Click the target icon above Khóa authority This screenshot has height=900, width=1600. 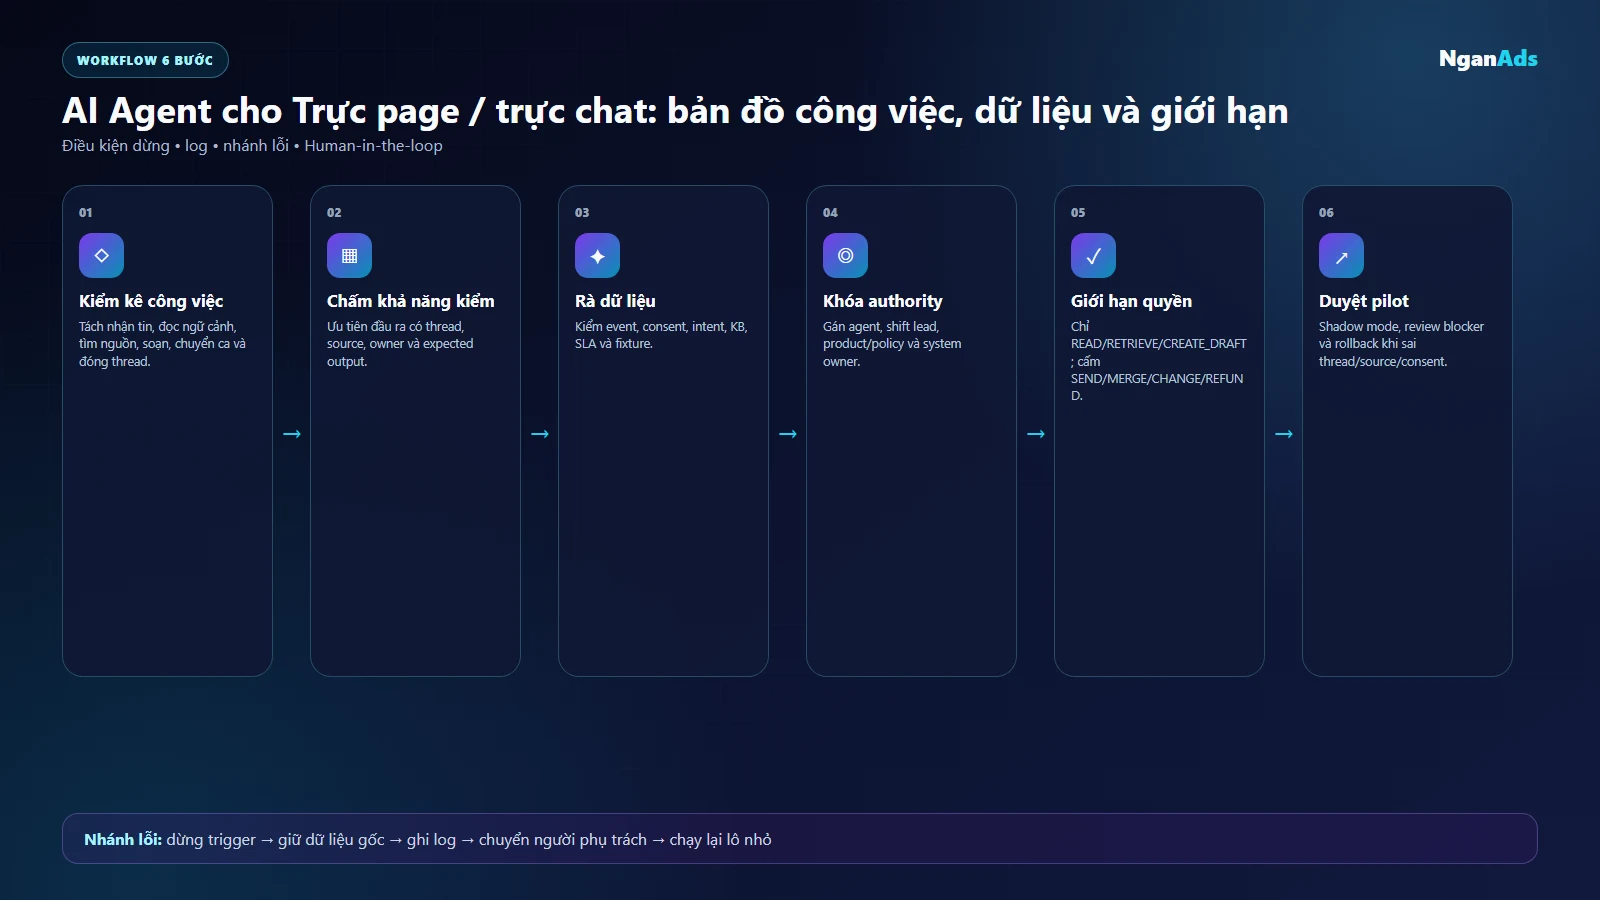[x=845, y=256]
